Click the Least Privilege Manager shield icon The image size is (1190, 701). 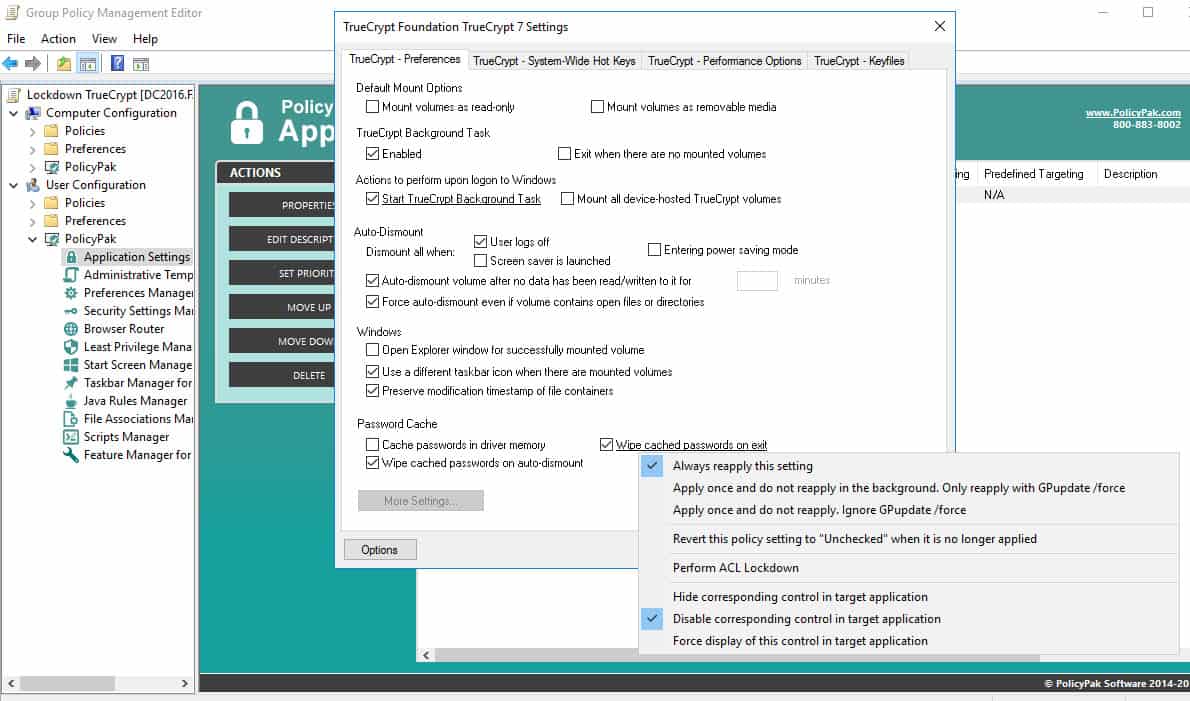point(71,347)
